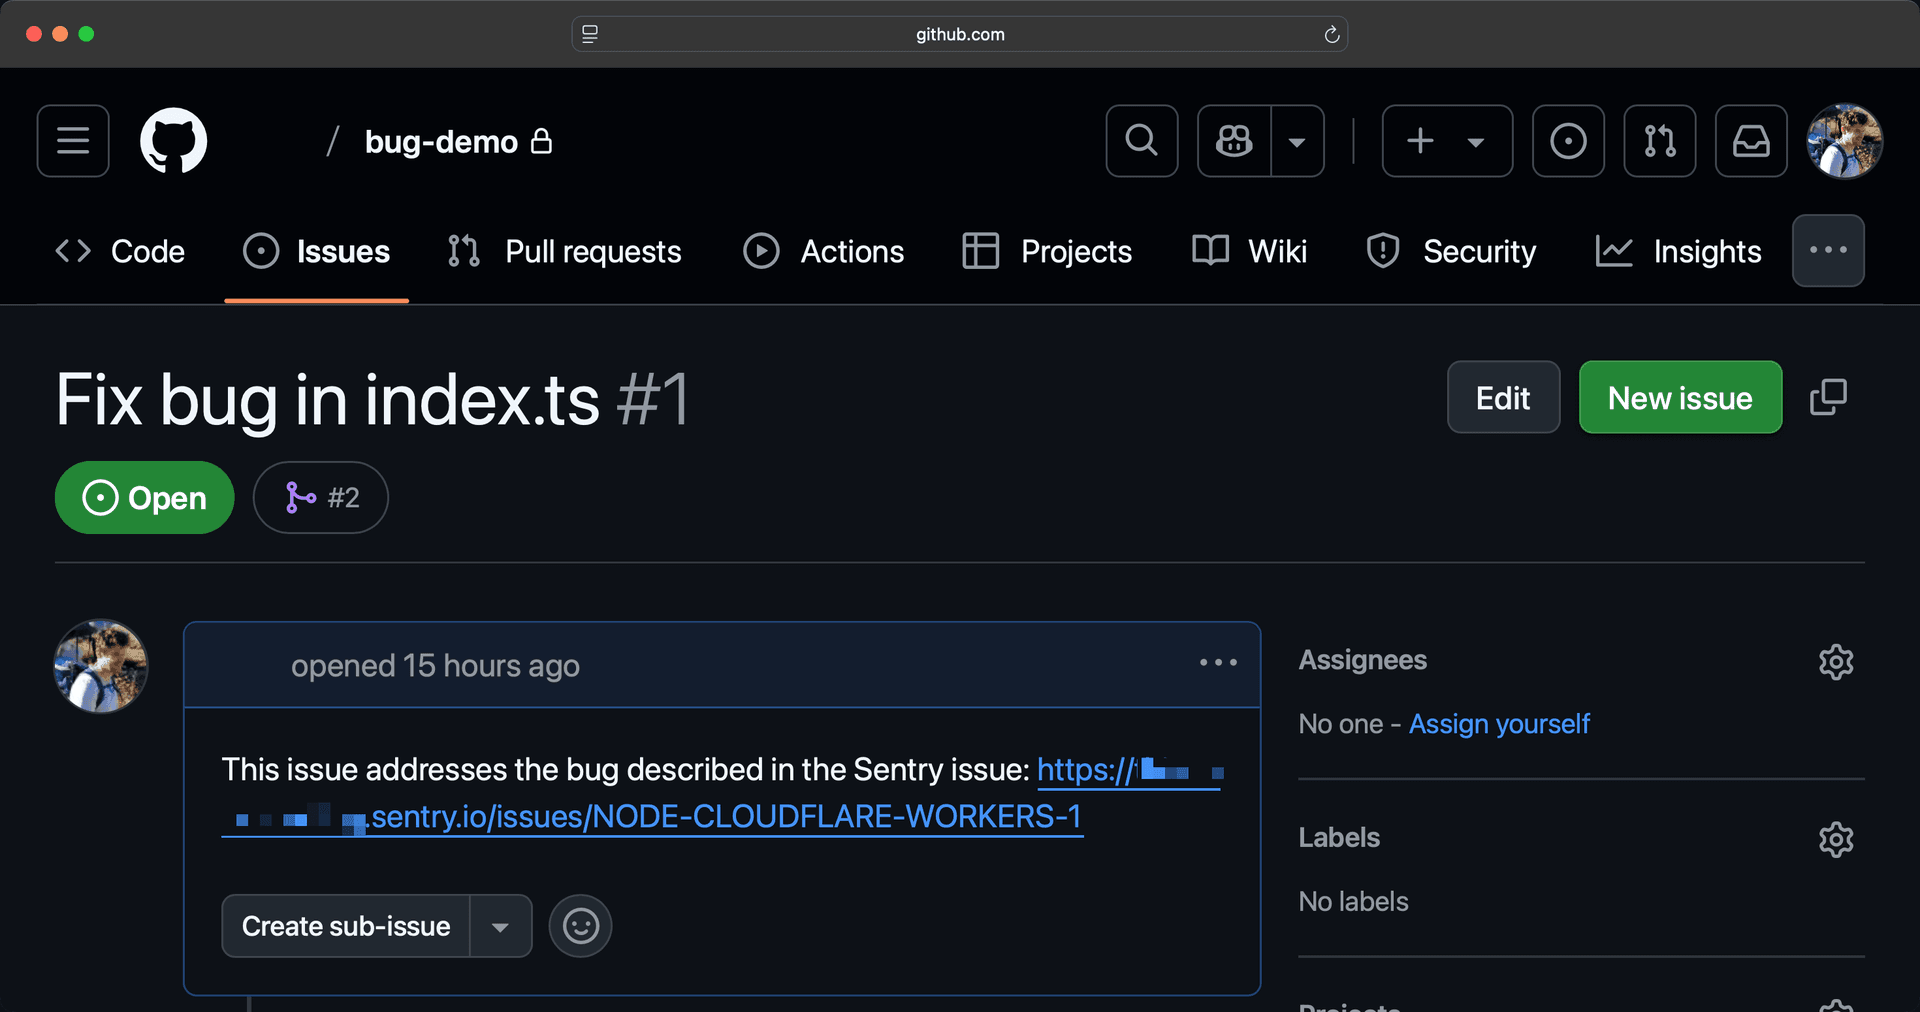Expand the Create sub-issue options arrow
The width and height of the screenshot is (1920, 1012).
coord(500,925)
